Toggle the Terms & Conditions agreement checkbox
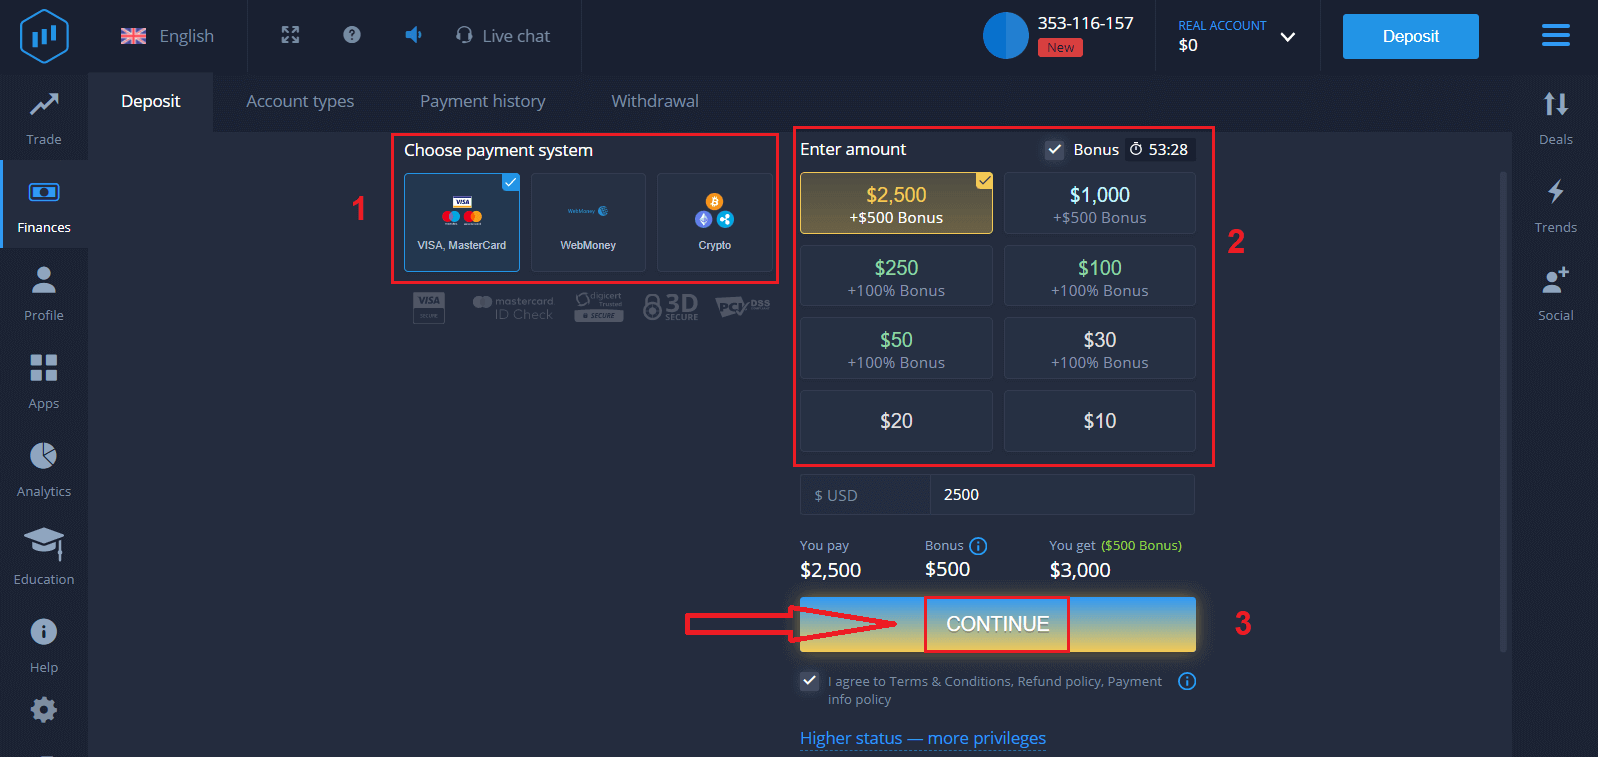Image resolution: width=1598 pixels, height=757 pixels. [x=810, y=681]
